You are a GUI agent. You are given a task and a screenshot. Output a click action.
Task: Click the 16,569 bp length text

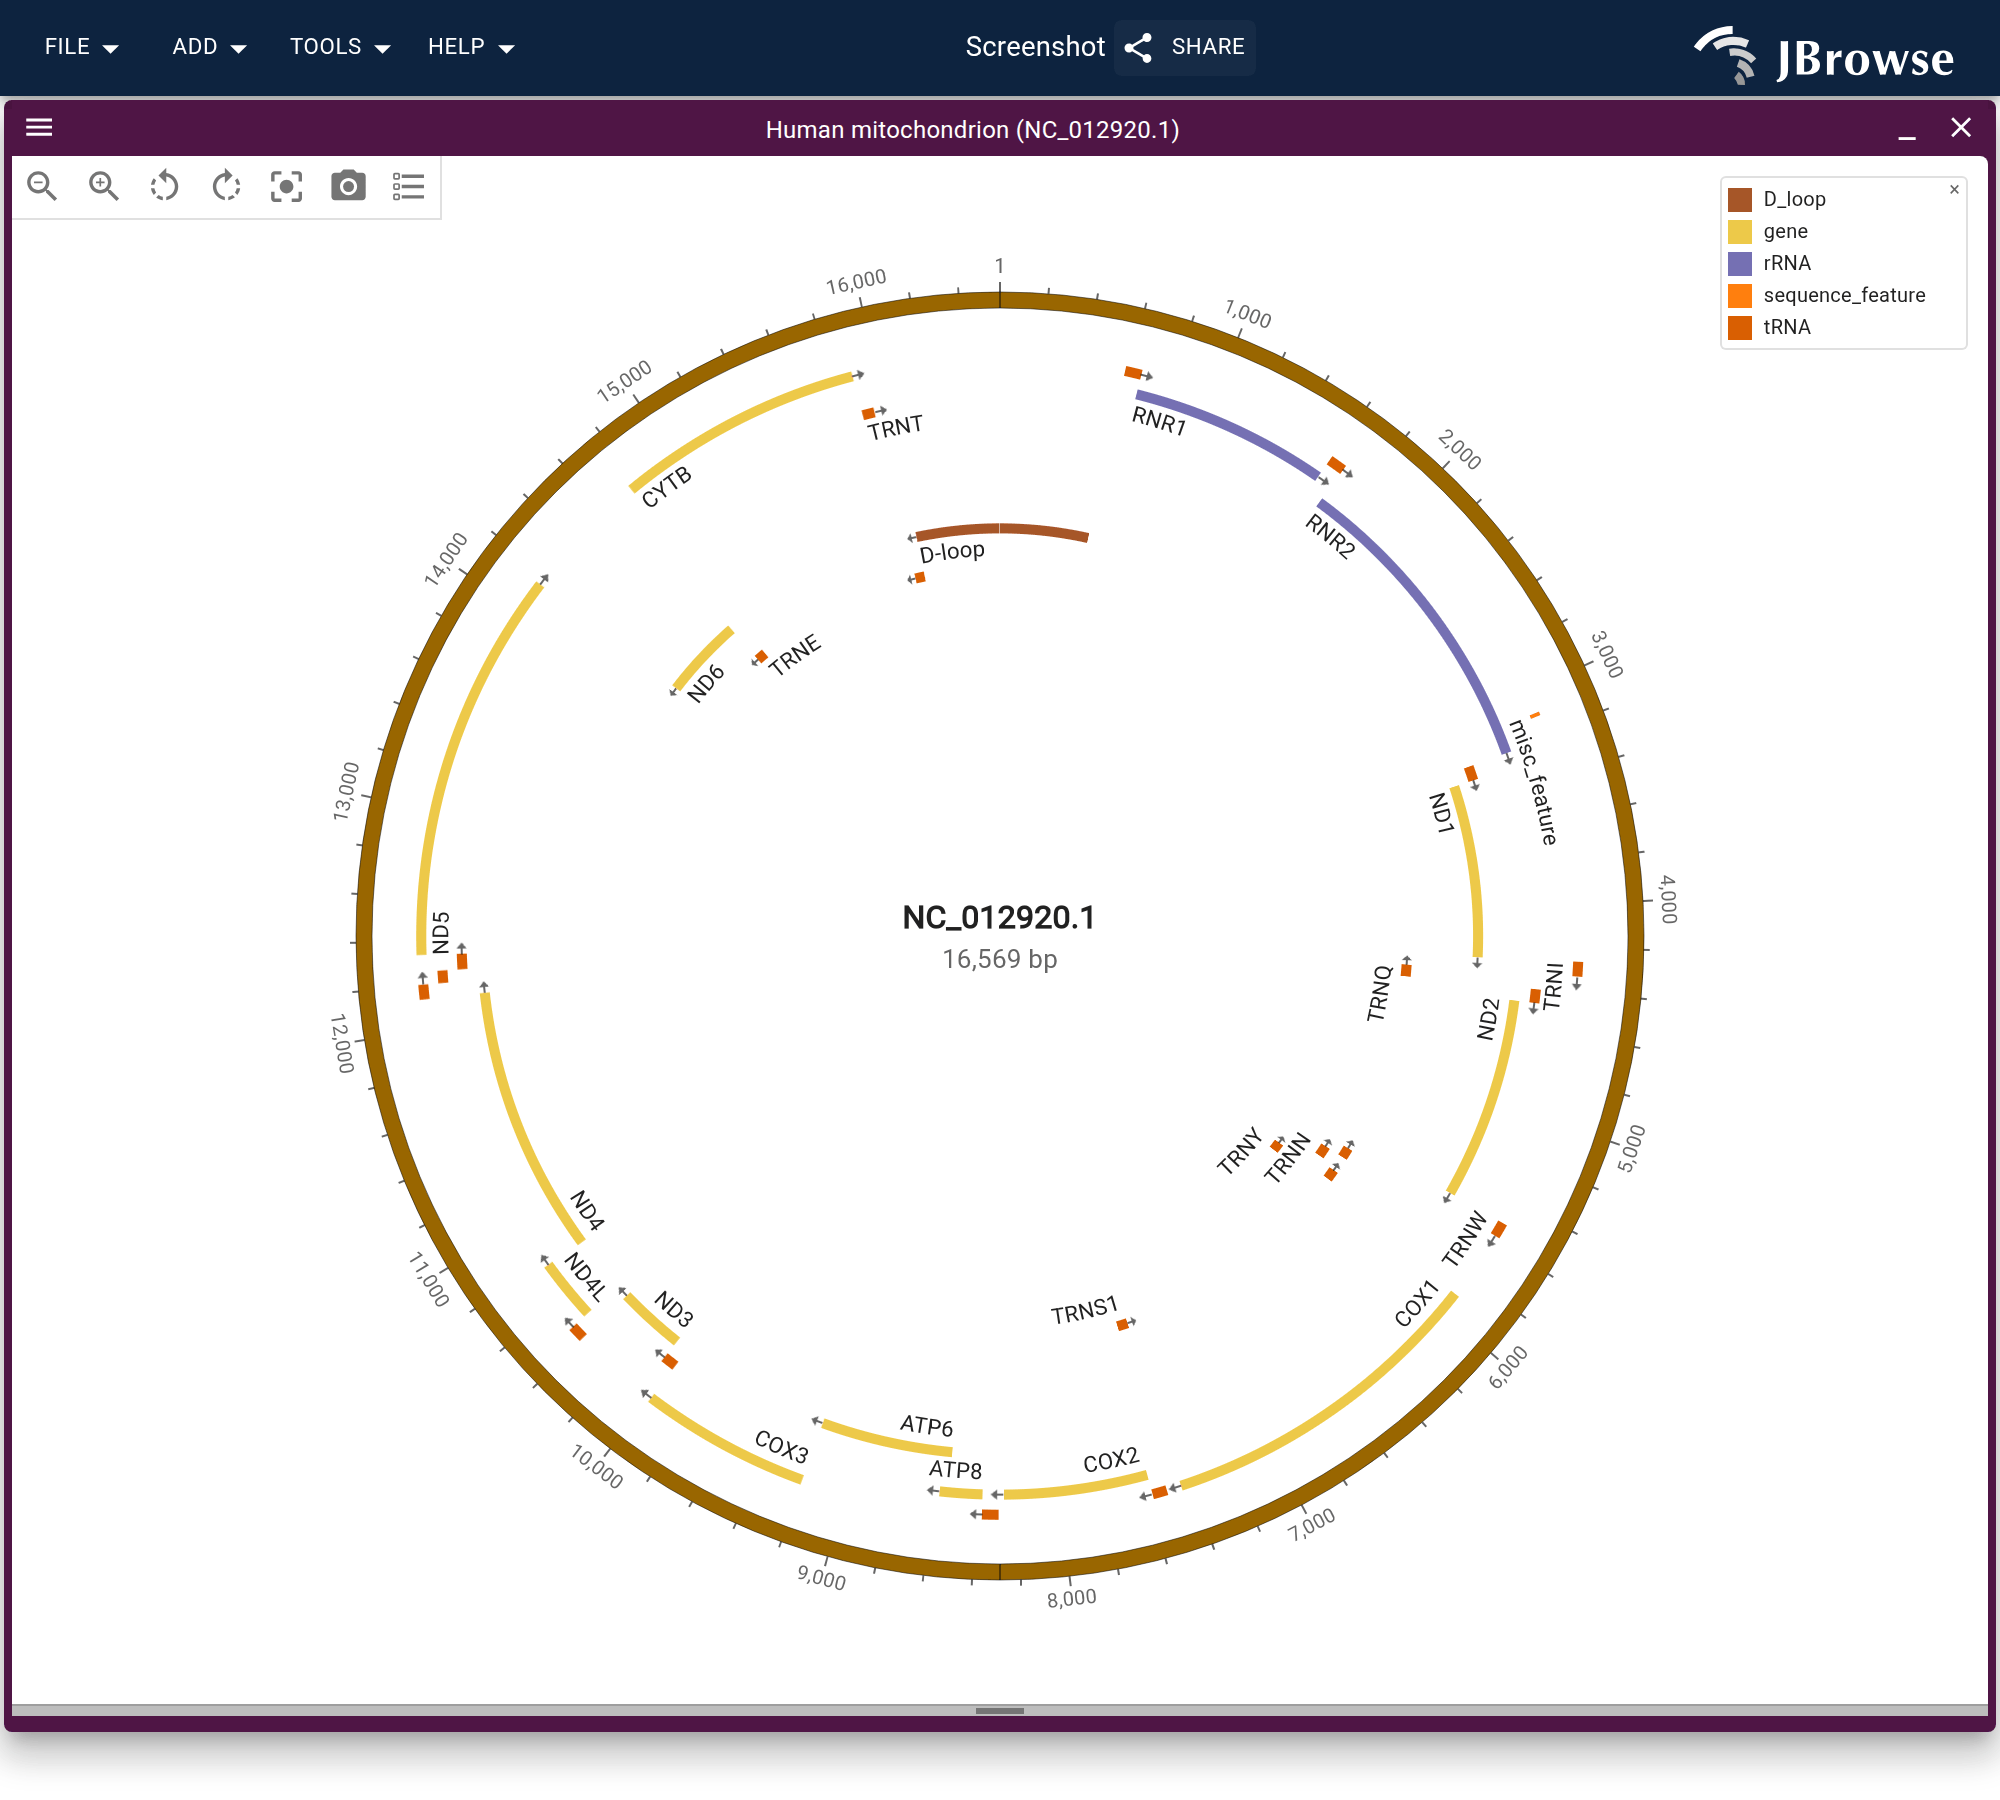tap(999, 959)
